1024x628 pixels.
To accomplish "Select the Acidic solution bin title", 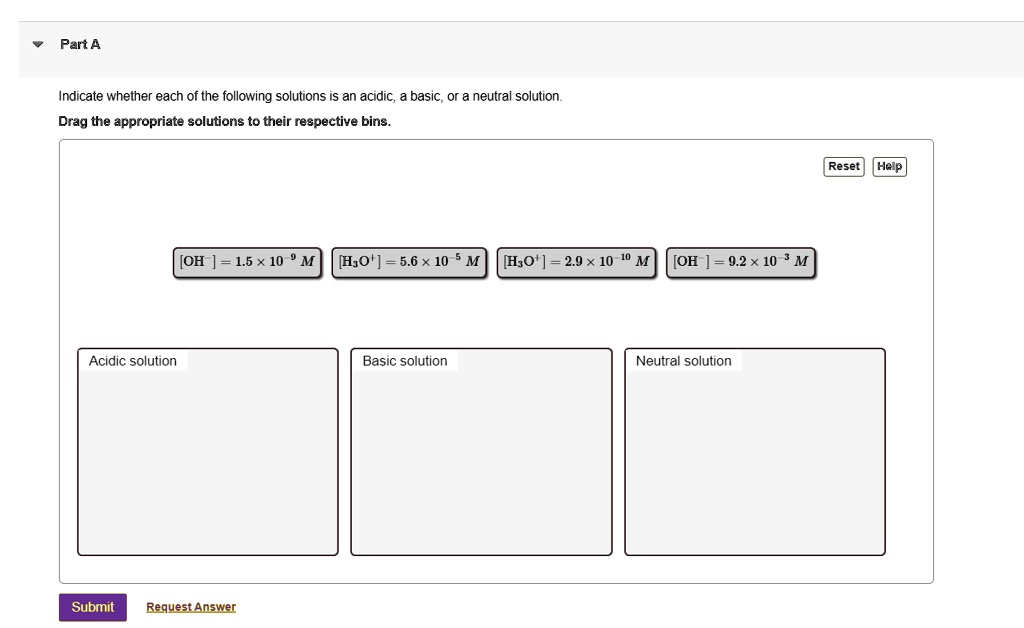I will point(132,361).
